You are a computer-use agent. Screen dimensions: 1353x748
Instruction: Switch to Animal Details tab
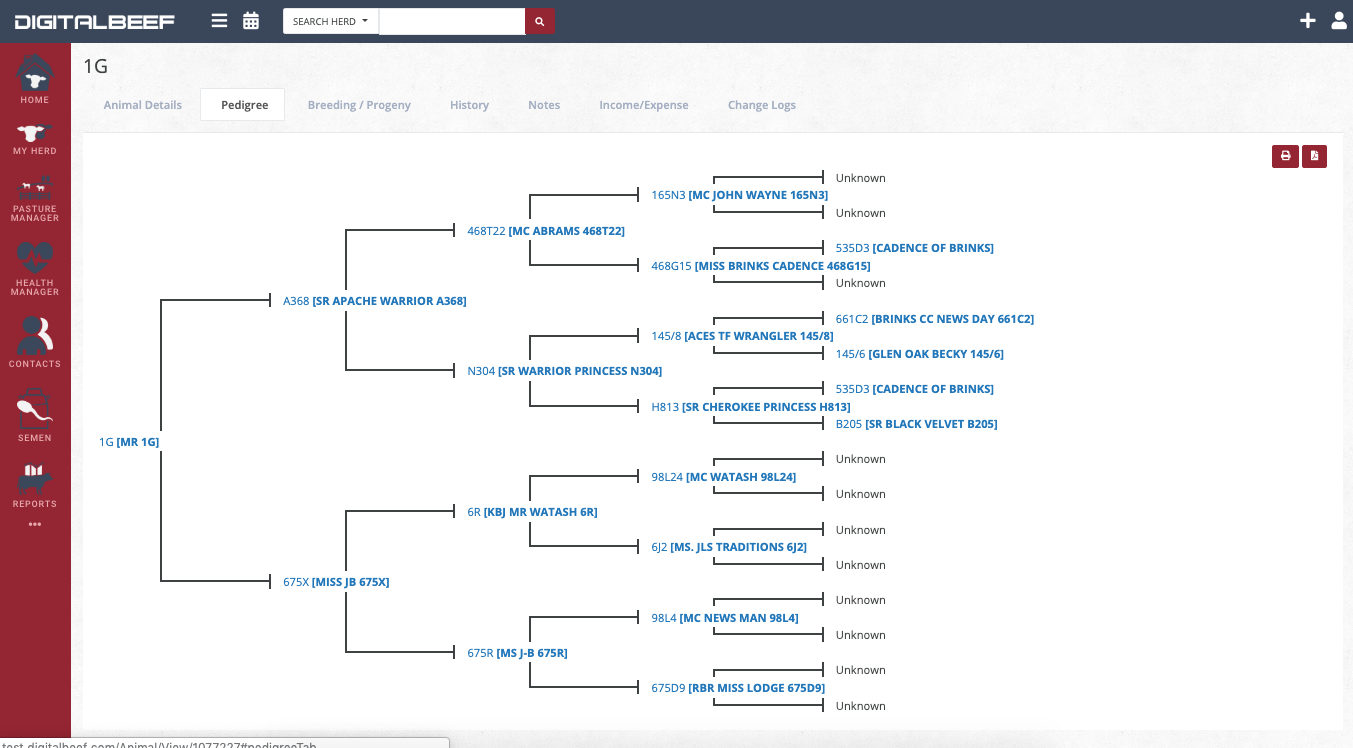(x=143, y=105)
